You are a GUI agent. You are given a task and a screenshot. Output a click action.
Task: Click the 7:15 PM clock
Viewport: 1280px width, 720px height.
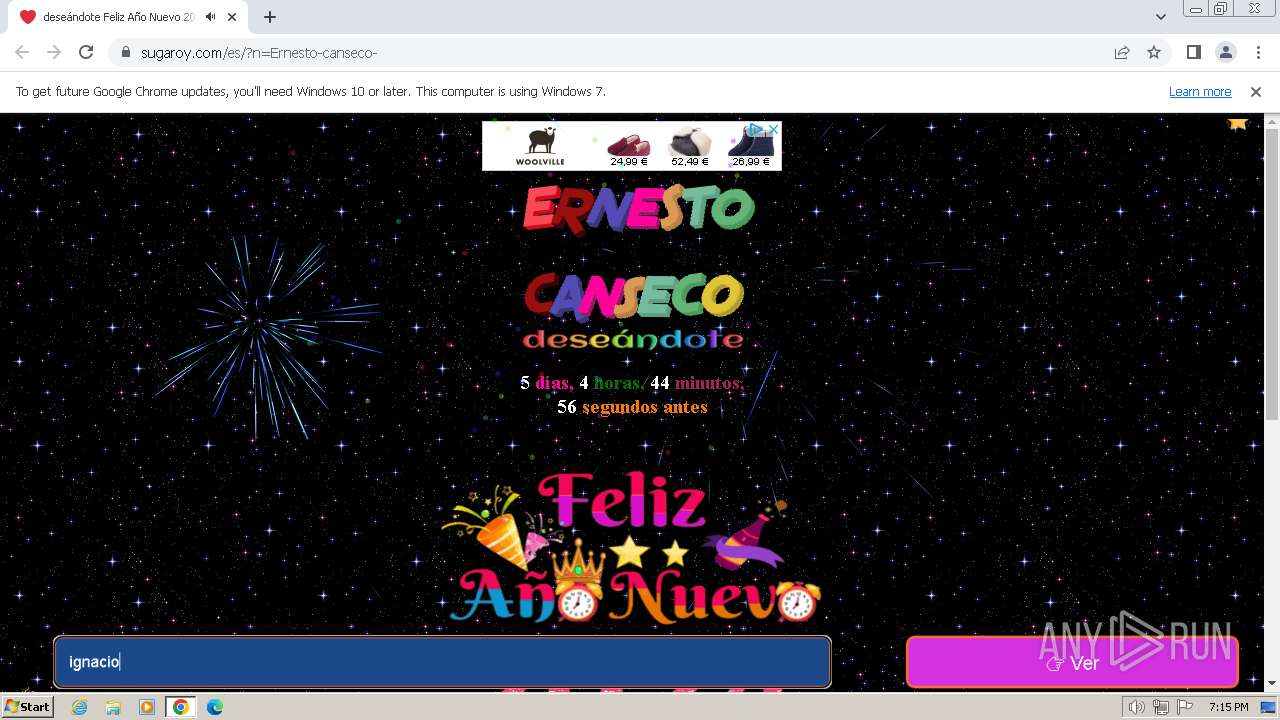[1228, 707]
